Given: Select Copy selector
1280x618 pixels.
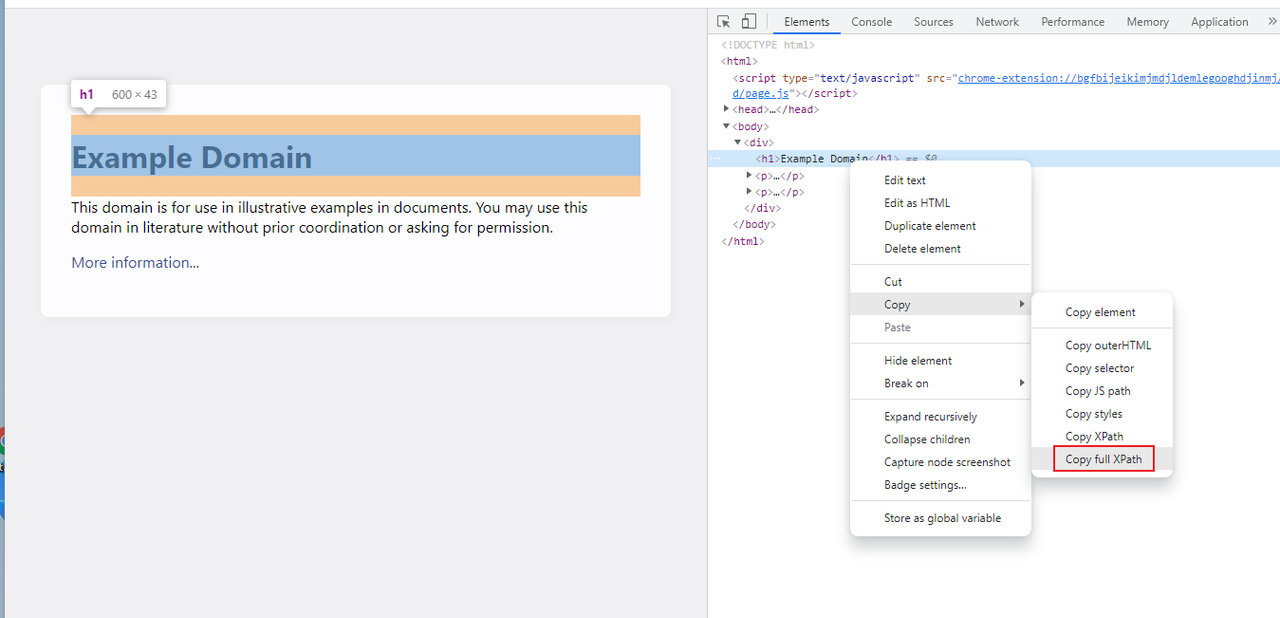Looking at the screenshot, I should (x=1101, y=369).
